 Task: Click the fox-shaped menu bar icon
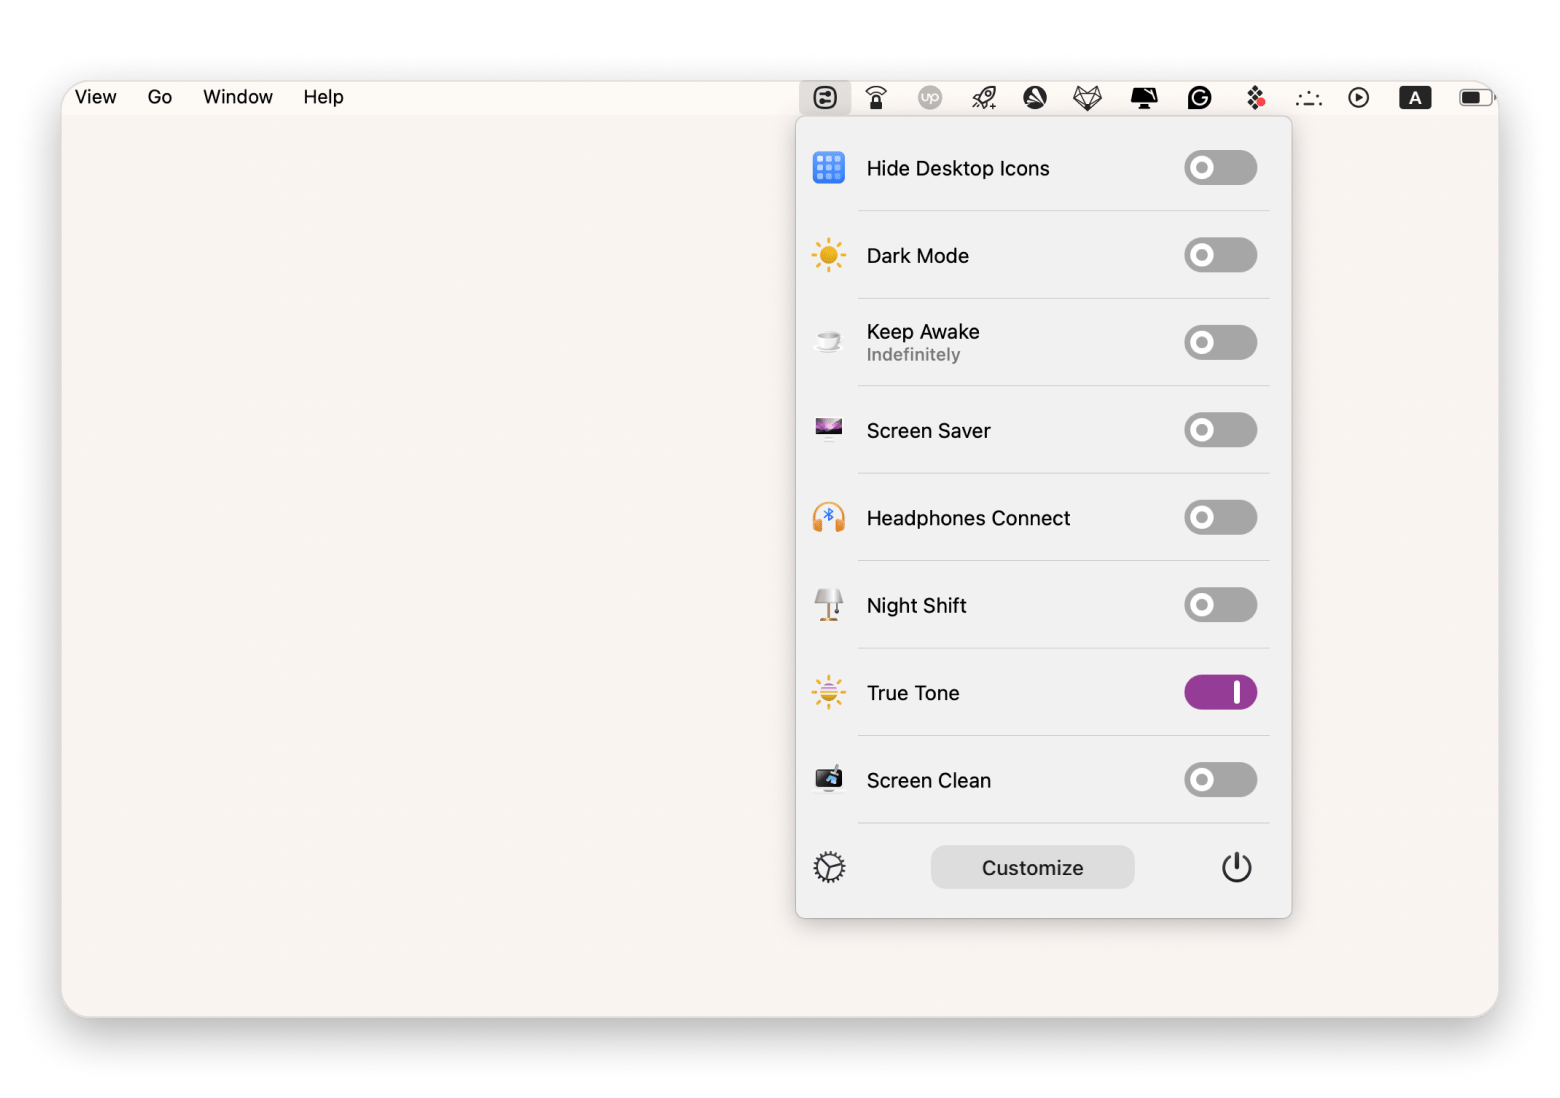1089,97
